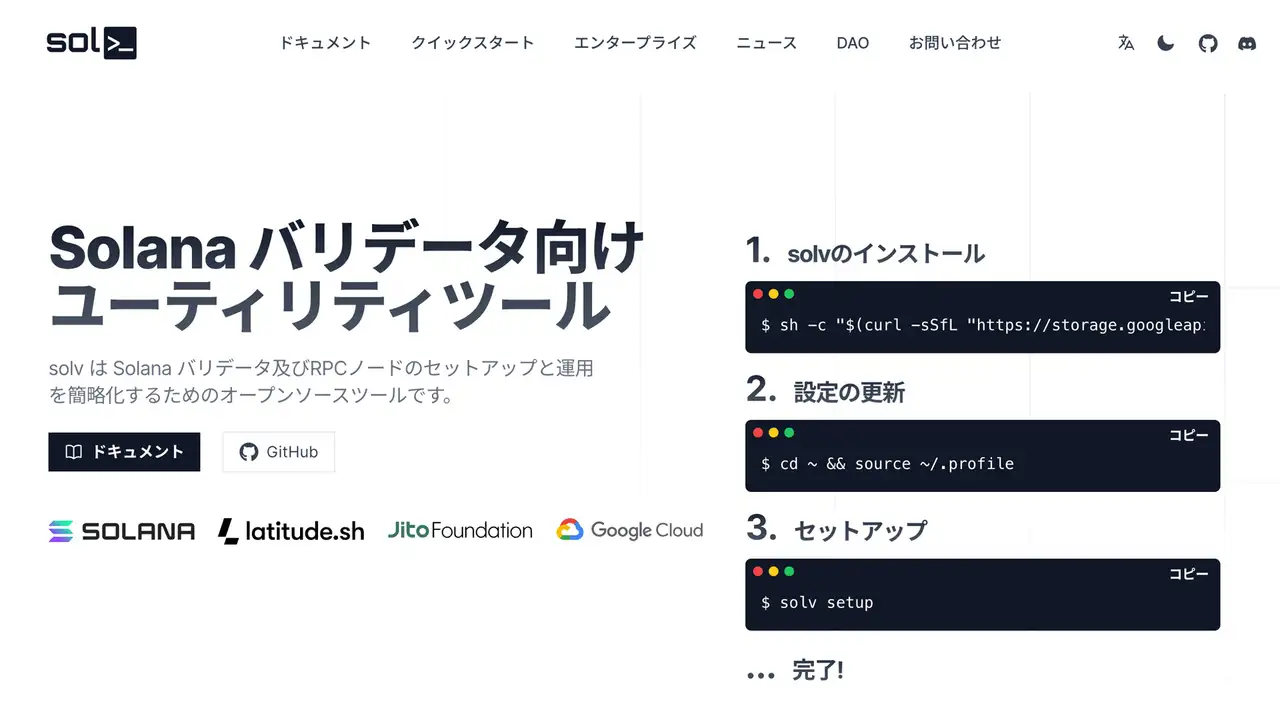Copy the source profile command
This screenshot has height=720, width=1280.
point(1188,435)
